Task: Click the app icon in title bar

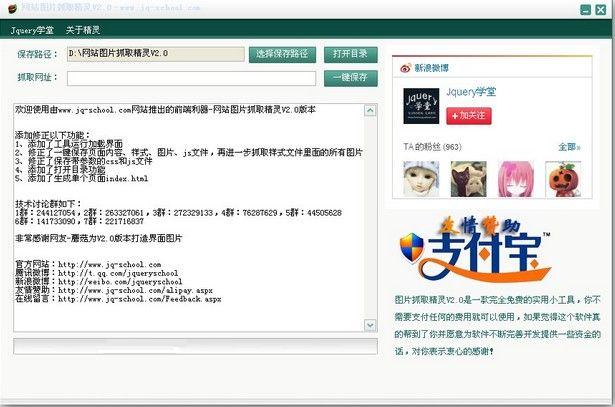Action: [x=13, y=8]
